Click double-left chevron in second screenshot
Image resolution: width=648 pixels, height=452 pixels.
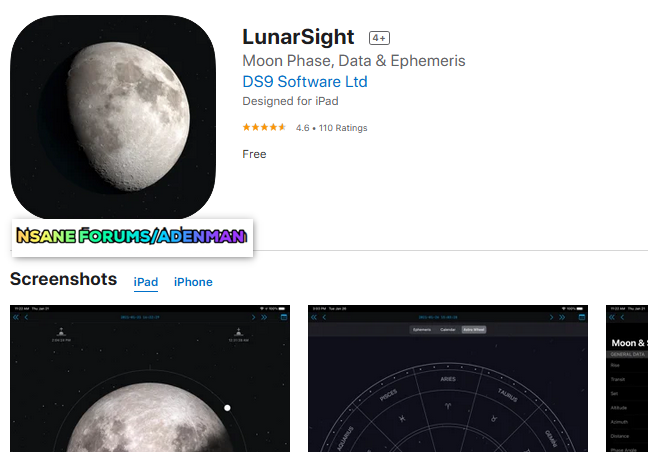pos(314,317)
